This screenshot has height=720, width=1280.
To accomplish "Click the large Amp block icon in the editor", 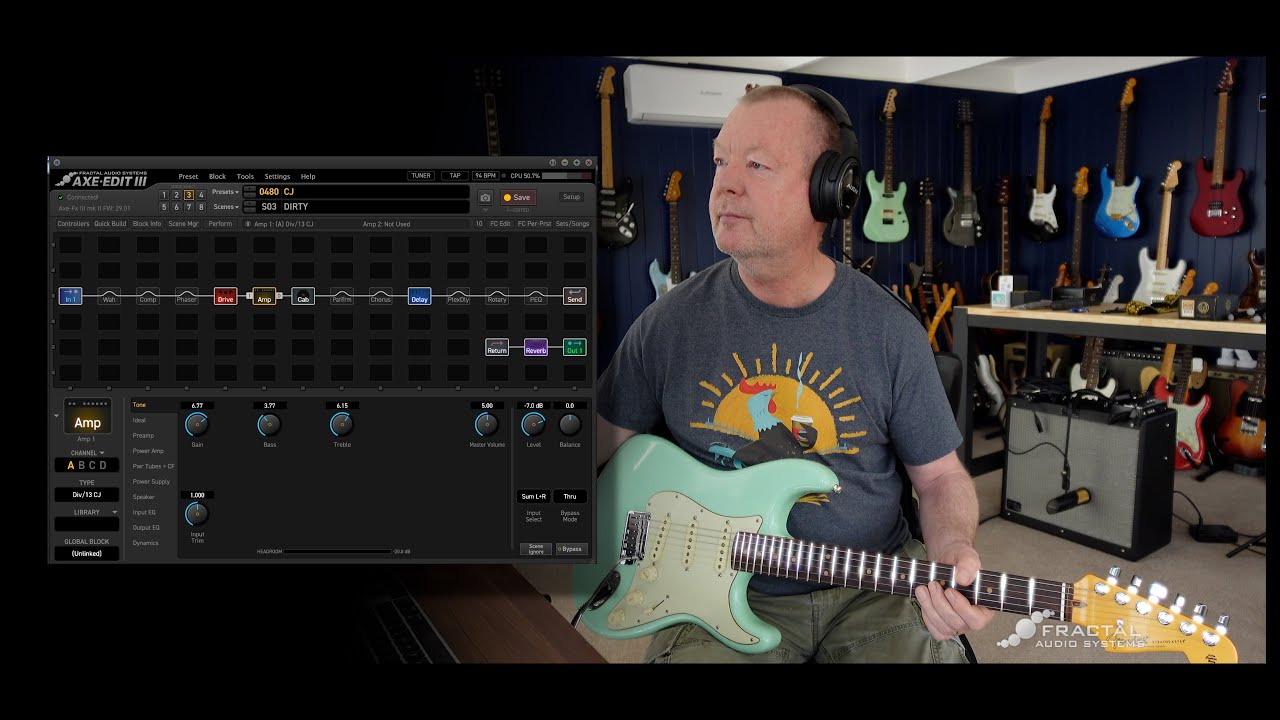I will (87, 417).
